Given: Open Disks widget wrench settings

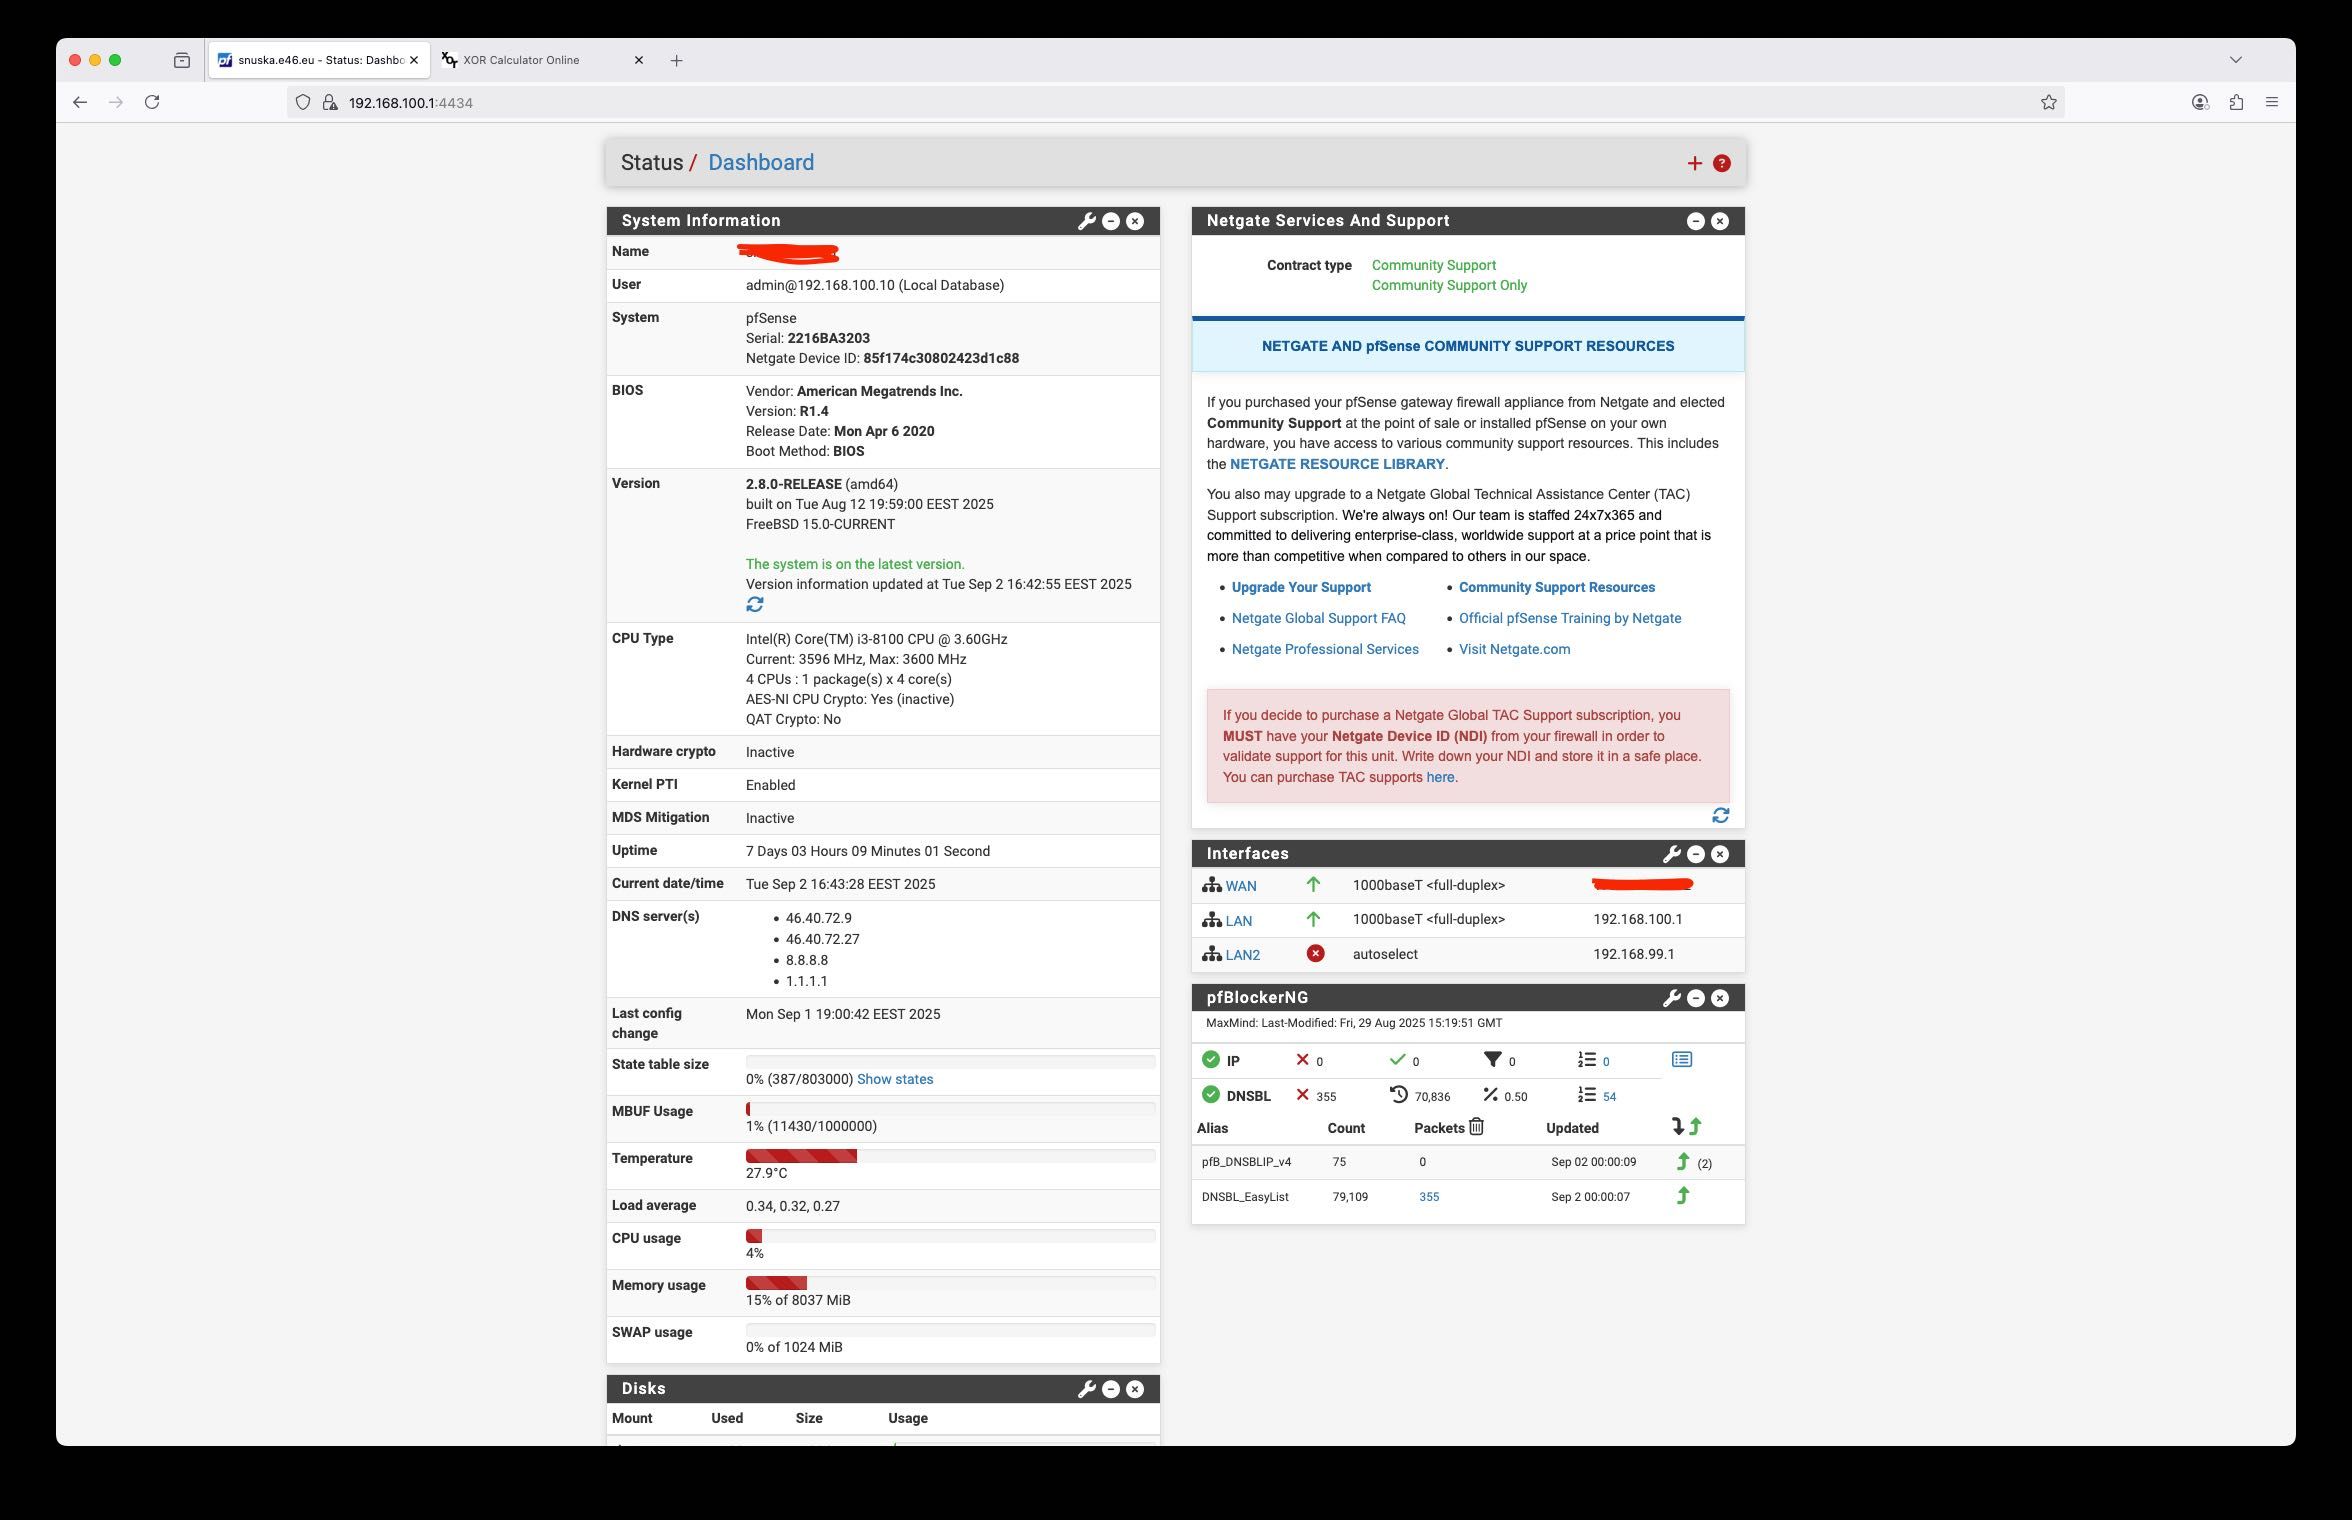Looking at the screenshot, I should [x=1086, y=1389].
